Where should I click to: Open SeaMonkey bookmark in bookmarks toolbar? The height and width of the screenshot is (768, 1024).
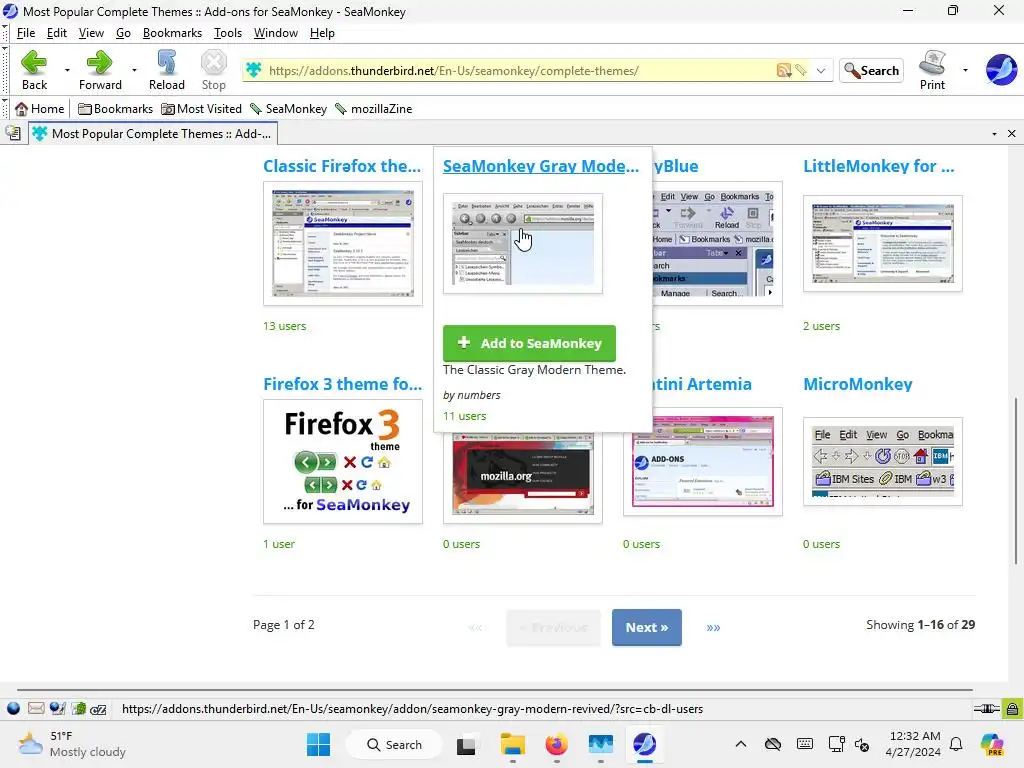(288, 108)
